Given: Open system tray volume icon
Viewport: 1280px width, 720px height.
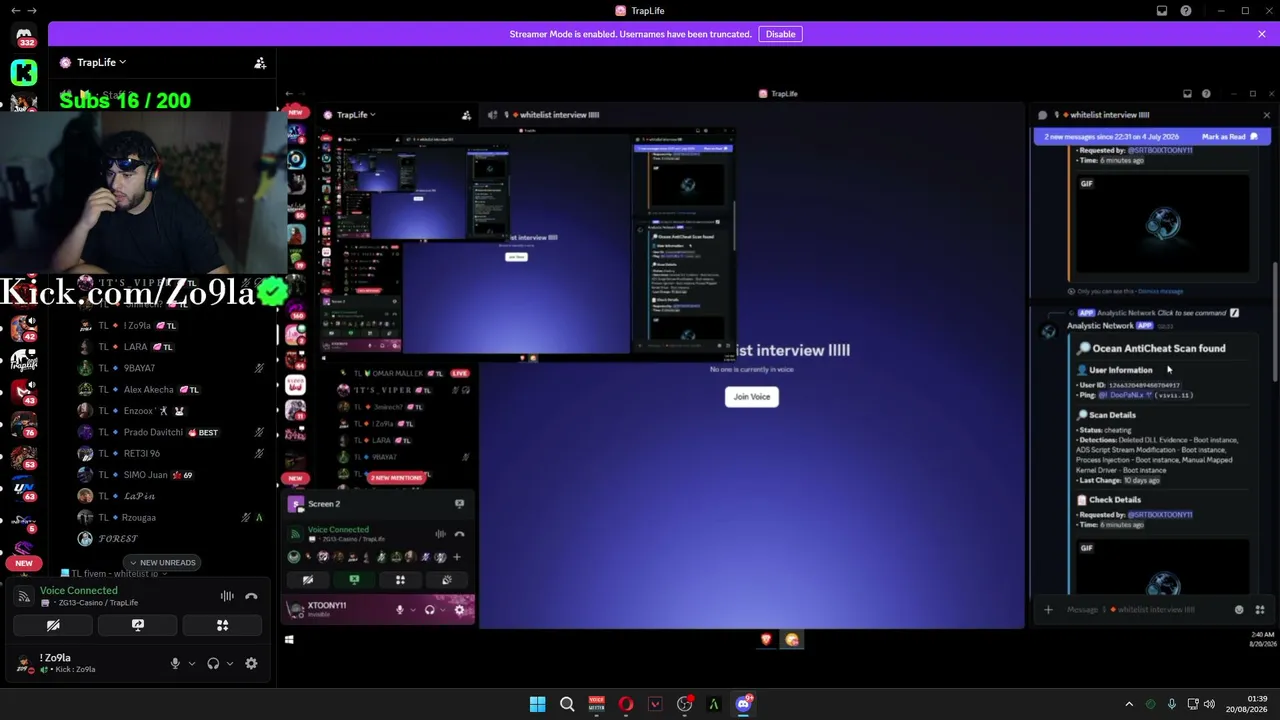Looking at the screenshot, I should pos(1209,704).
